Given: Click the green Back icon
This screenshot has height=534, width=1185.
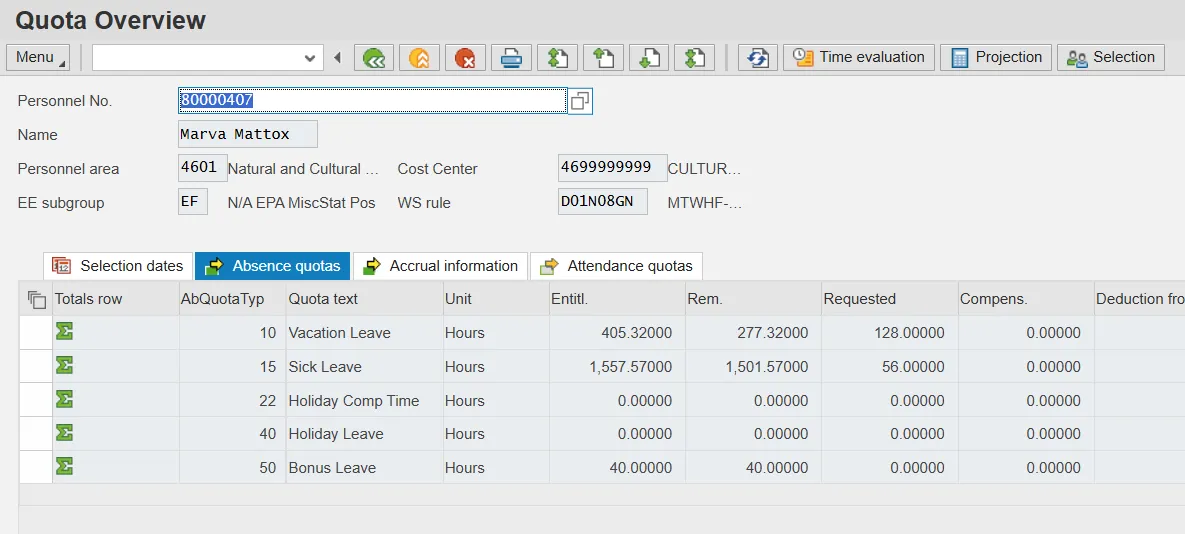Looking at the screenshot, I should pyautogui.click(x=374, y=58).
